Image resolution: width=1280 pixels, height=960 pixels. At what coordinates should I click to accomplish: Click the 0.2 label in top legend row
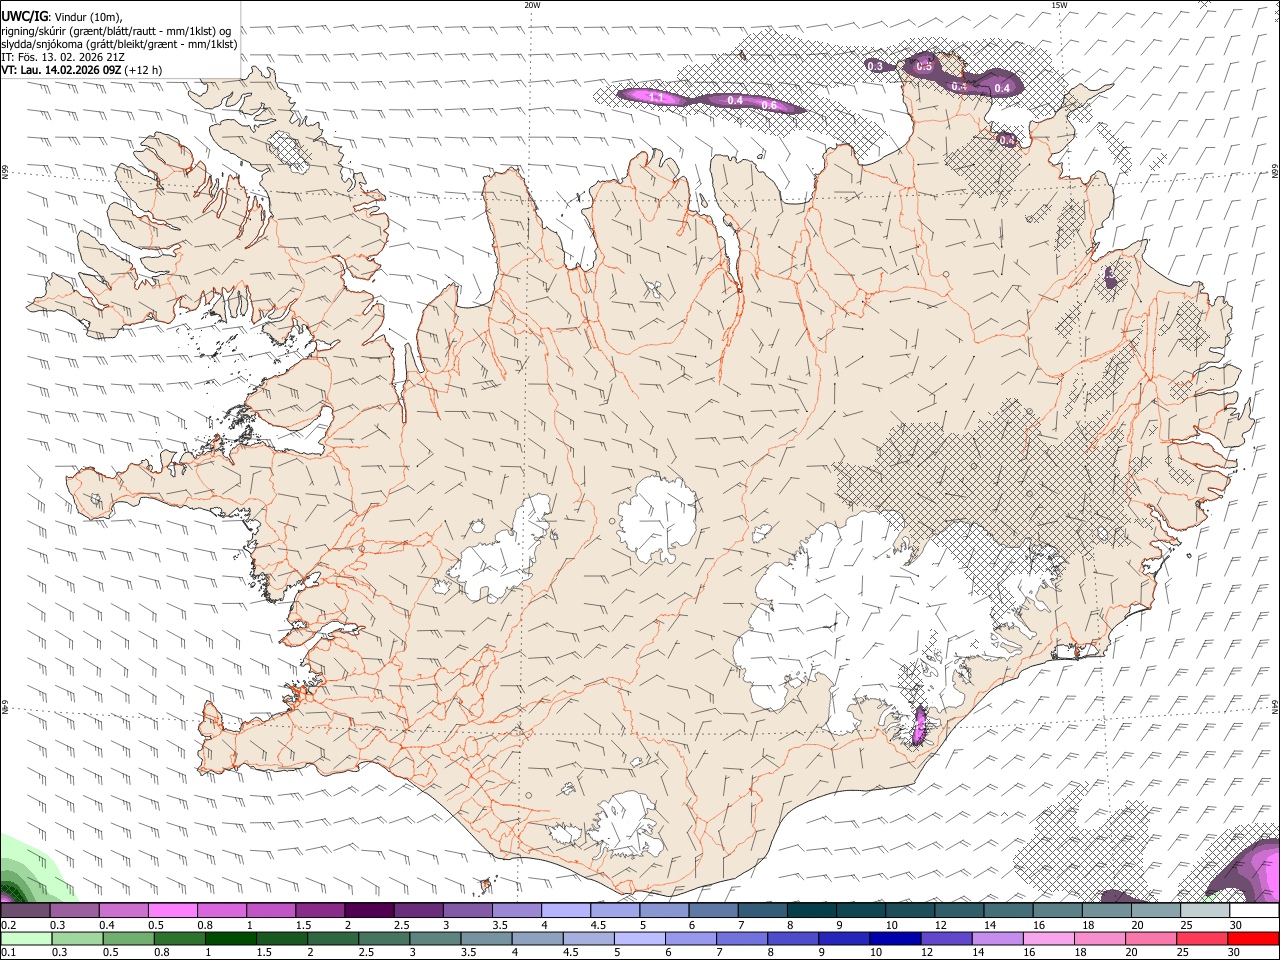9,925
